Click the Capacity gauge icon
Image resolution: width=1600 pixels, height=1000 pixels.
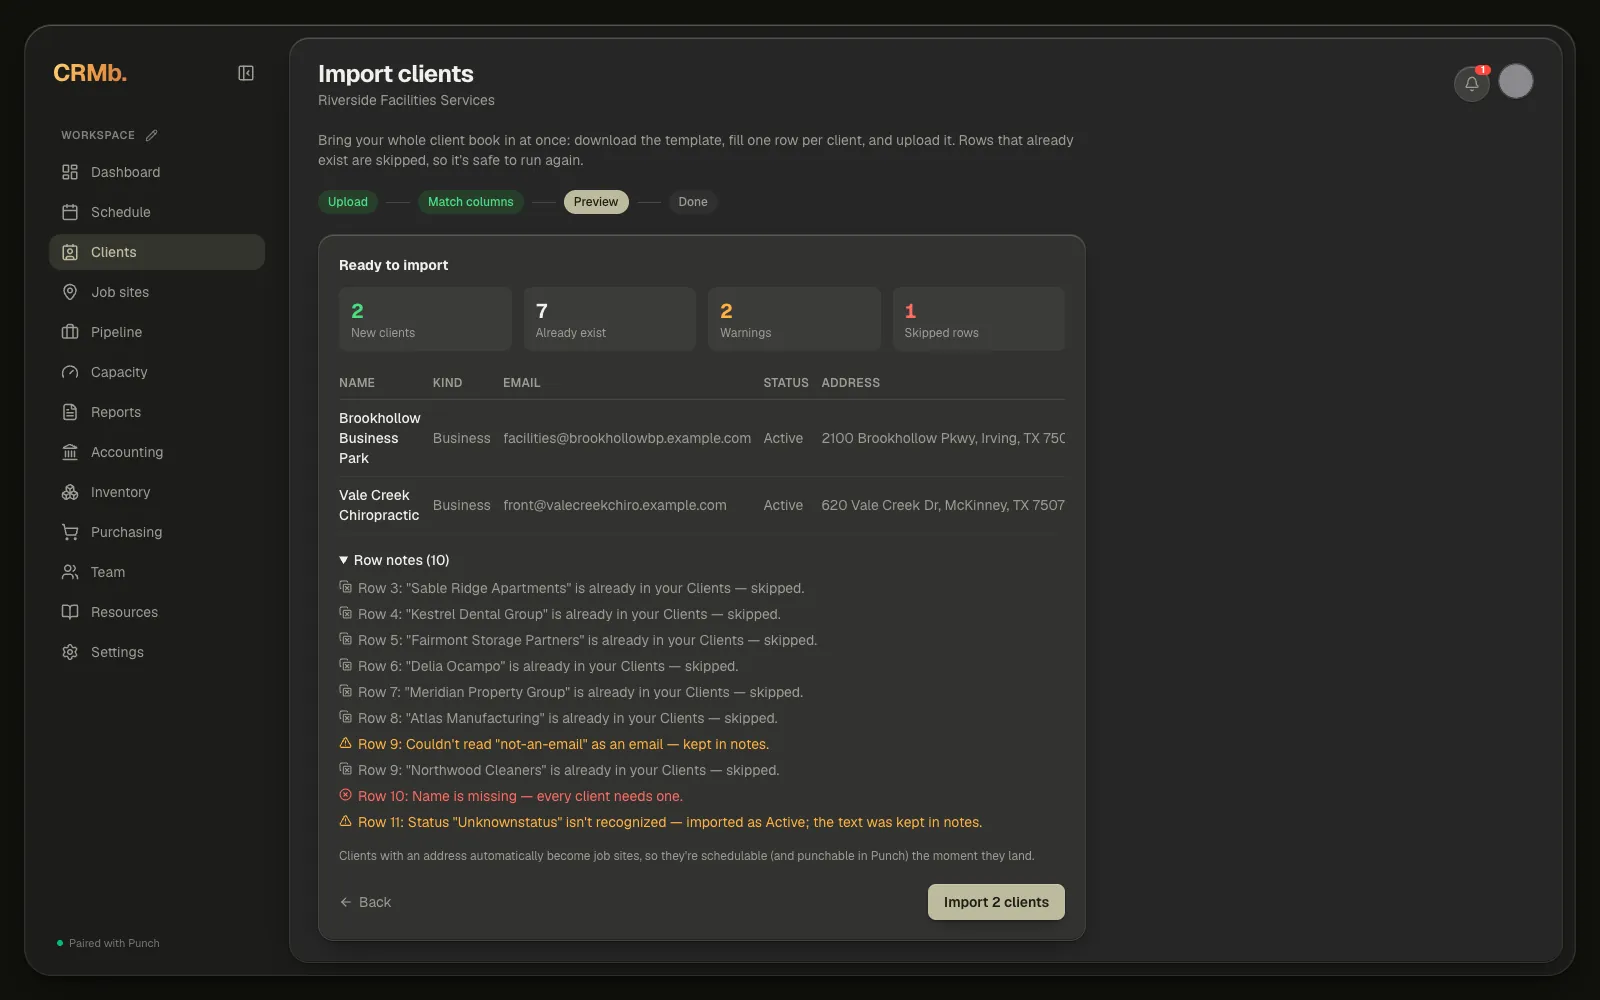click(70, 372)
